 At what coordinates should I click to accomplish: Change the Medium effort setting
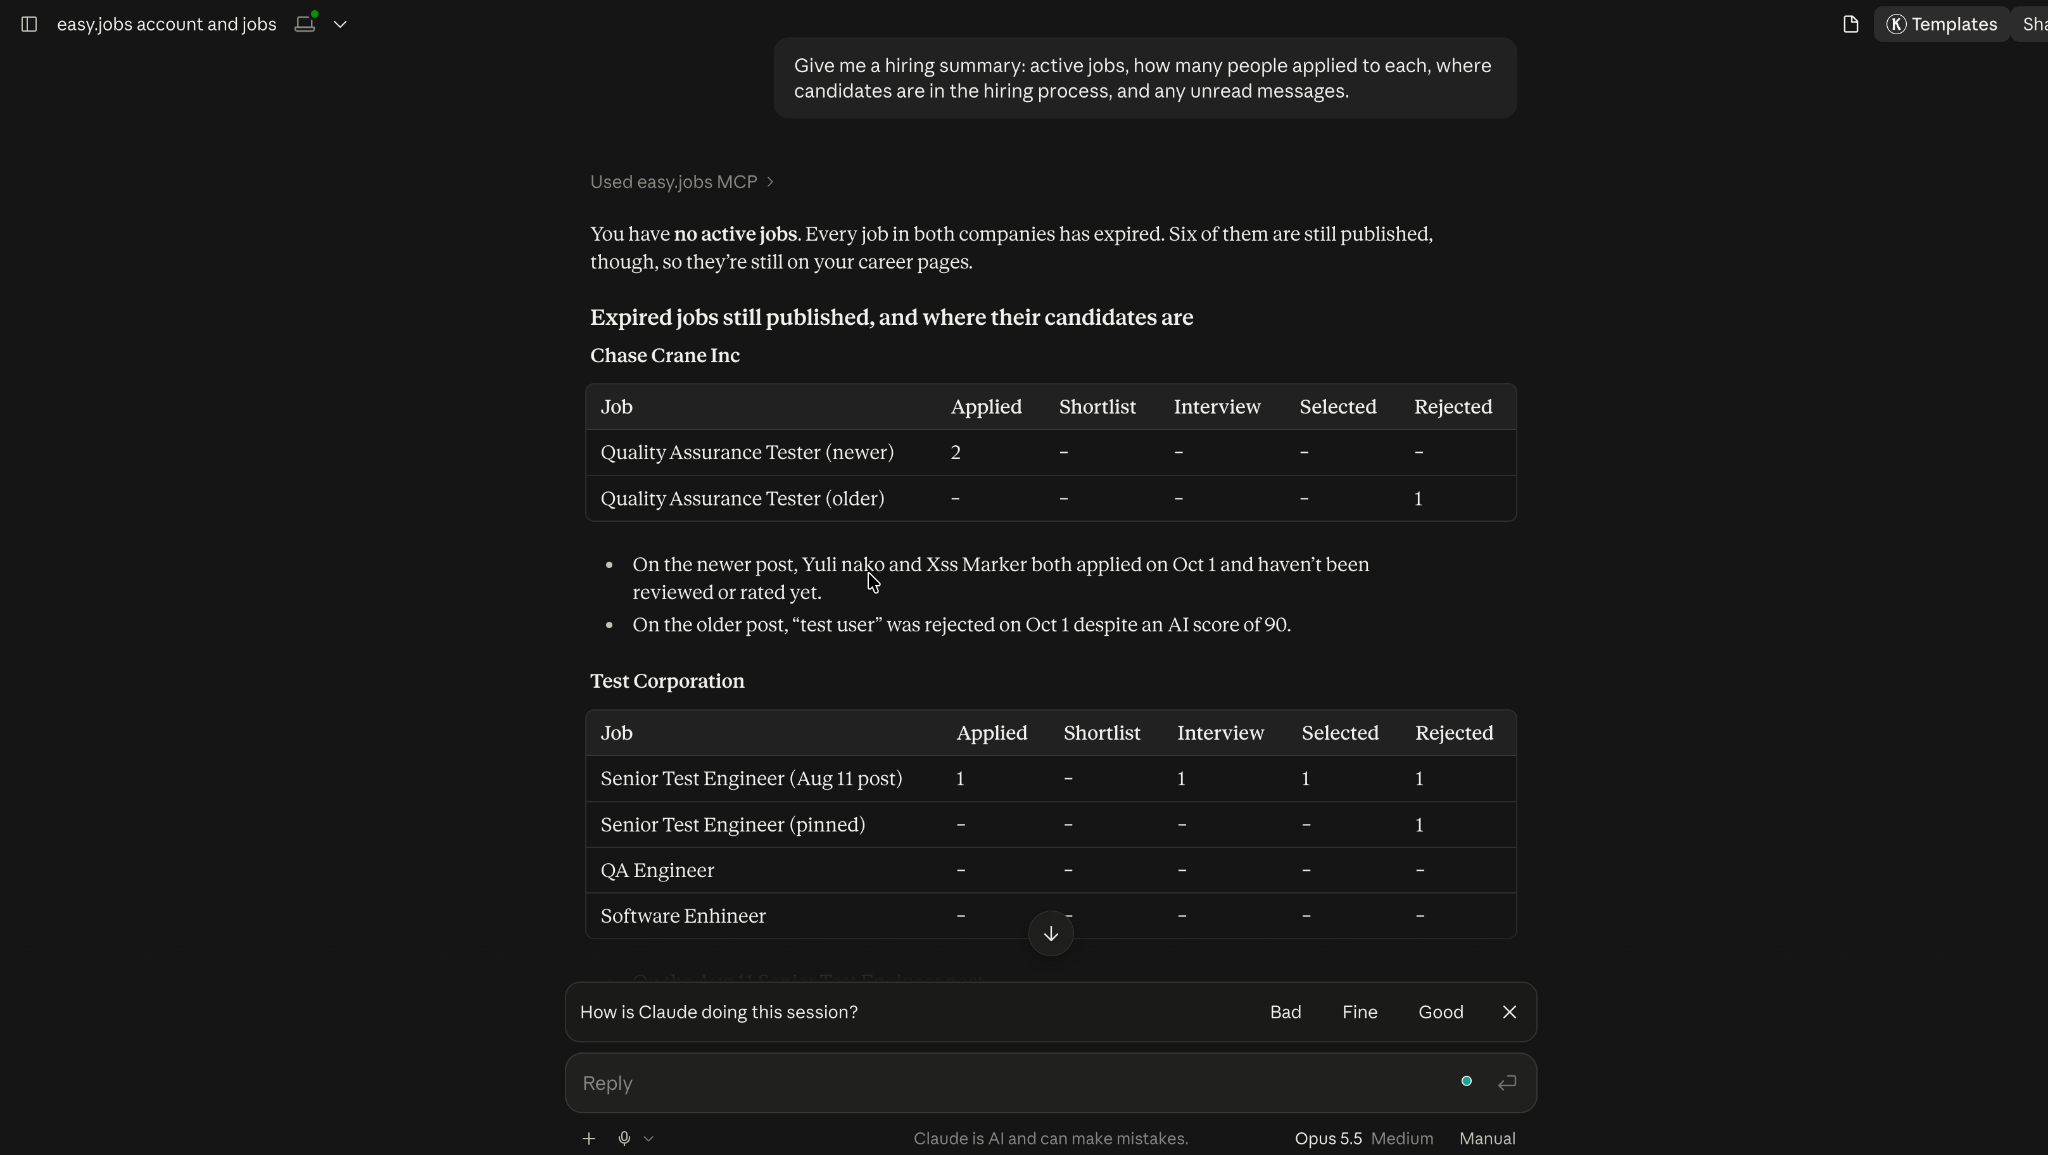click(x=1402, y=1138)
